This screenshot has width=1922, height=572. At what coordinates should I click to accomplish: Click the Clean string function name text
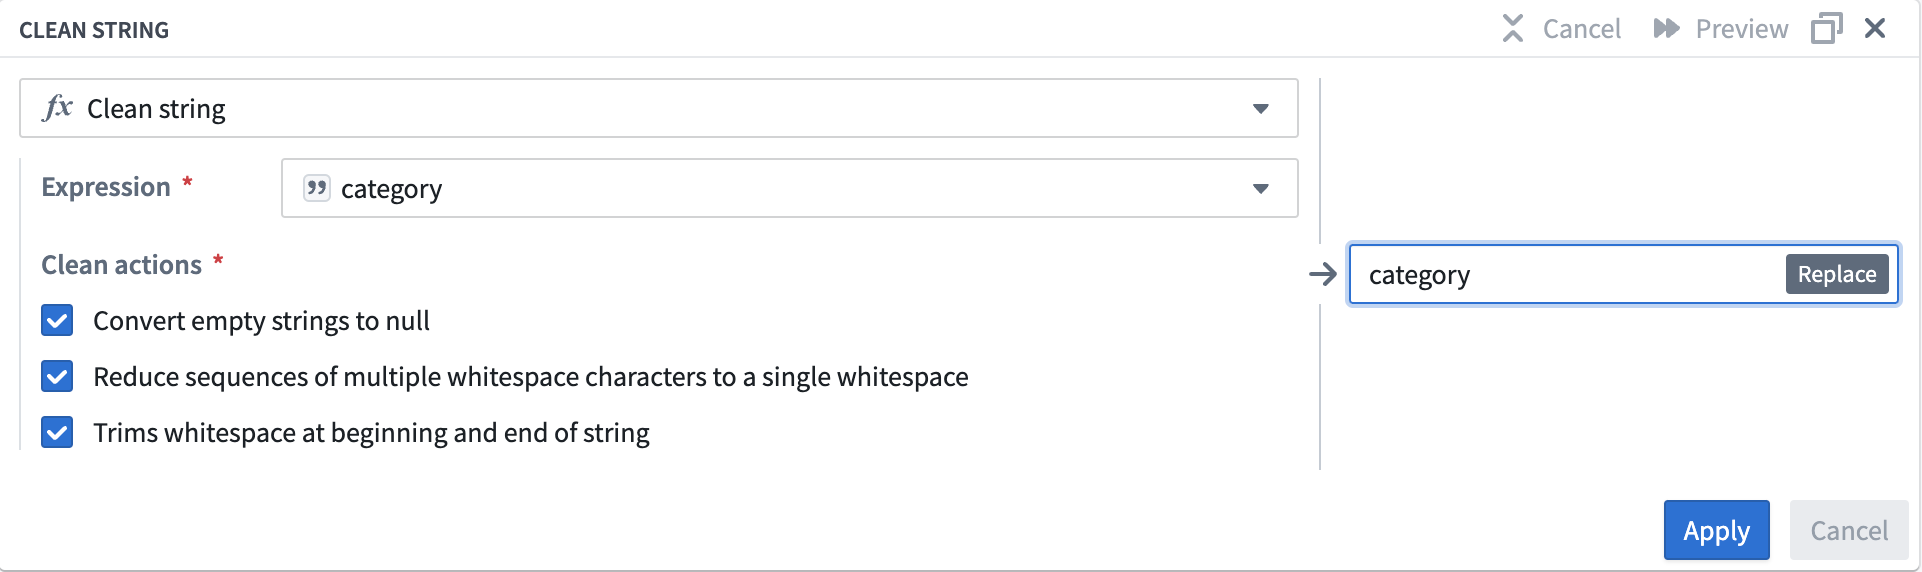(156, 108)
